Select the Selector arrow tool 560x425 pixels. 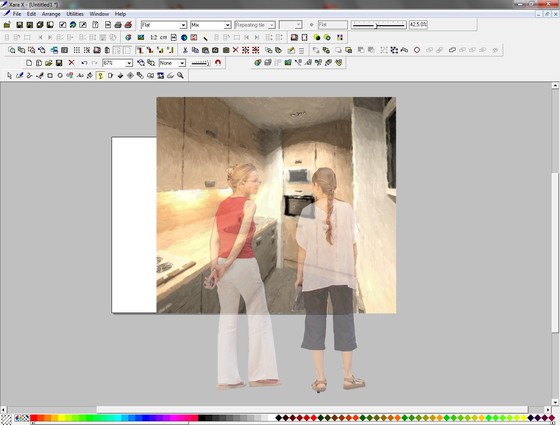pyautogui.click(x=9, y=76)
